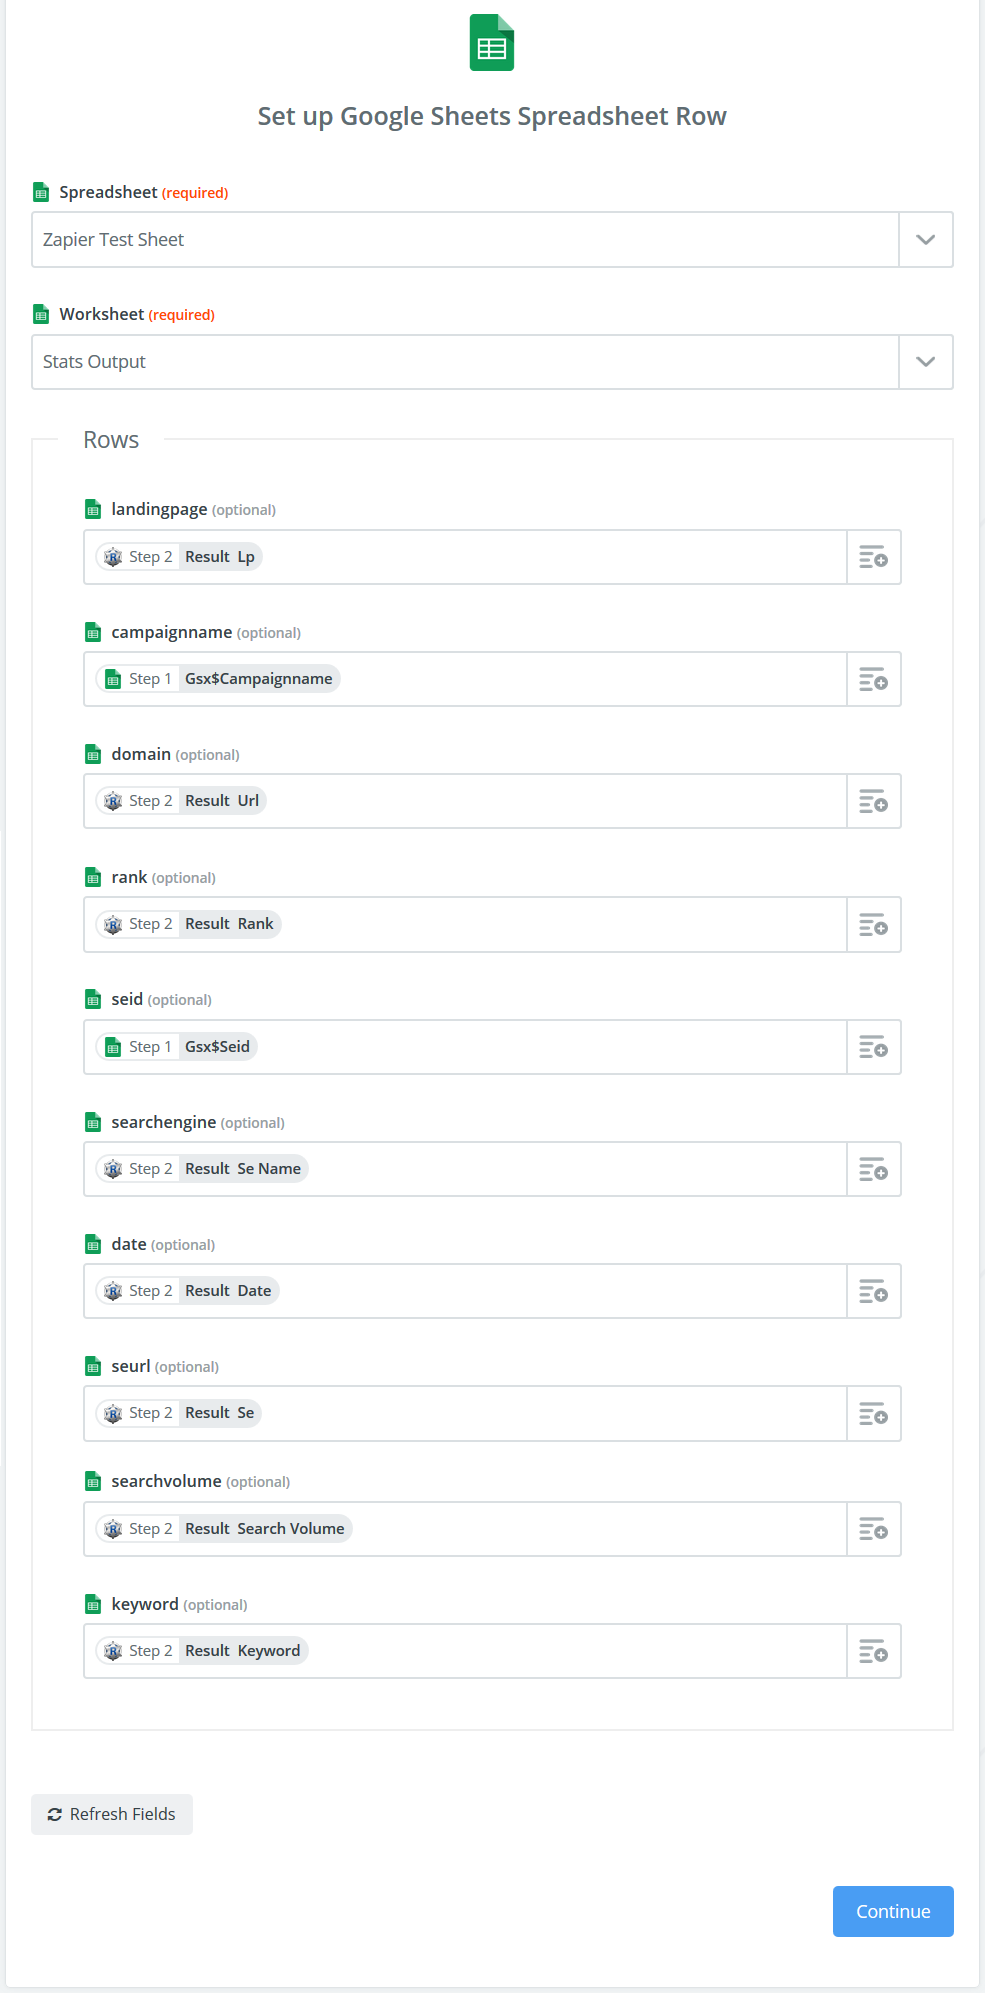The height and width of the screenshot is (1993, 985).
Task: Click inside the keyword input field
Action: [x=570, y=1651]
